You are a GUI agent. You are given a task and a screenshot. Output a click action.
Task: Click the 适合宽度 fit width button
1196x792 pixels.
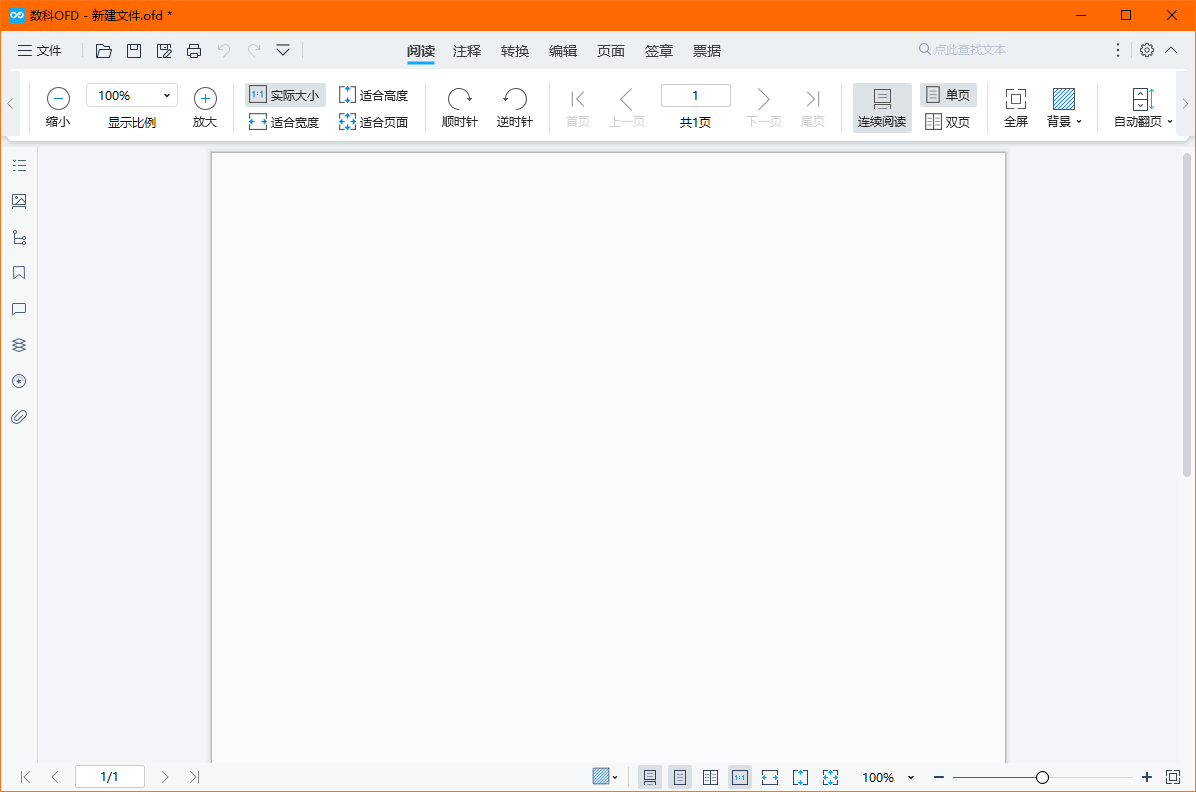pyautogui.click(x=284, y=122)
